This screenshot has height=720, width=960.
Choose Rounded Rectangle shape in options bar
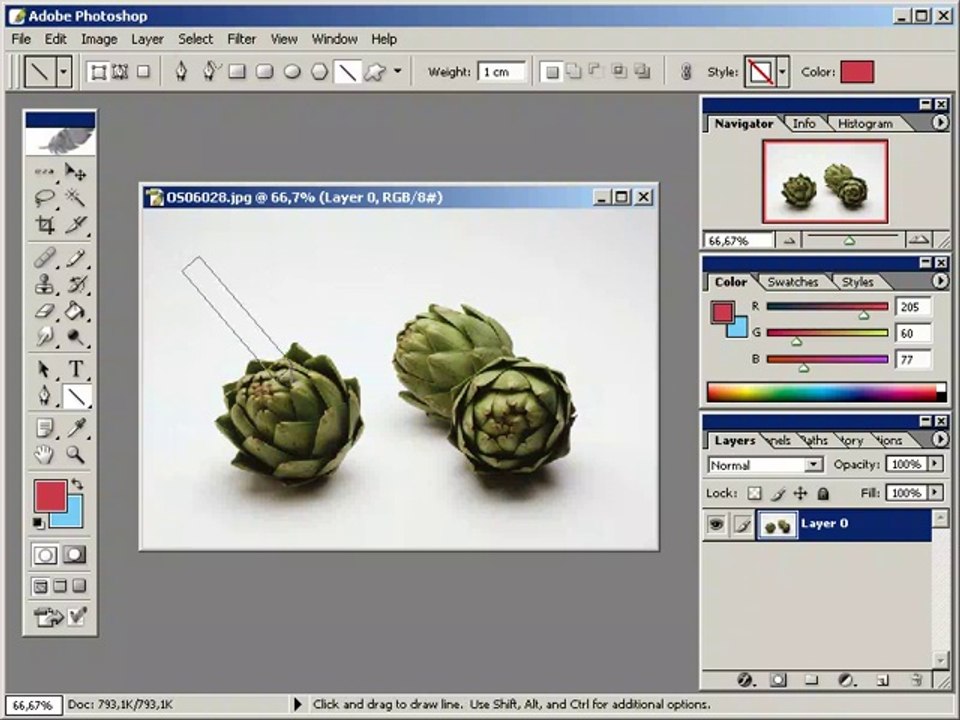point(264,72)
